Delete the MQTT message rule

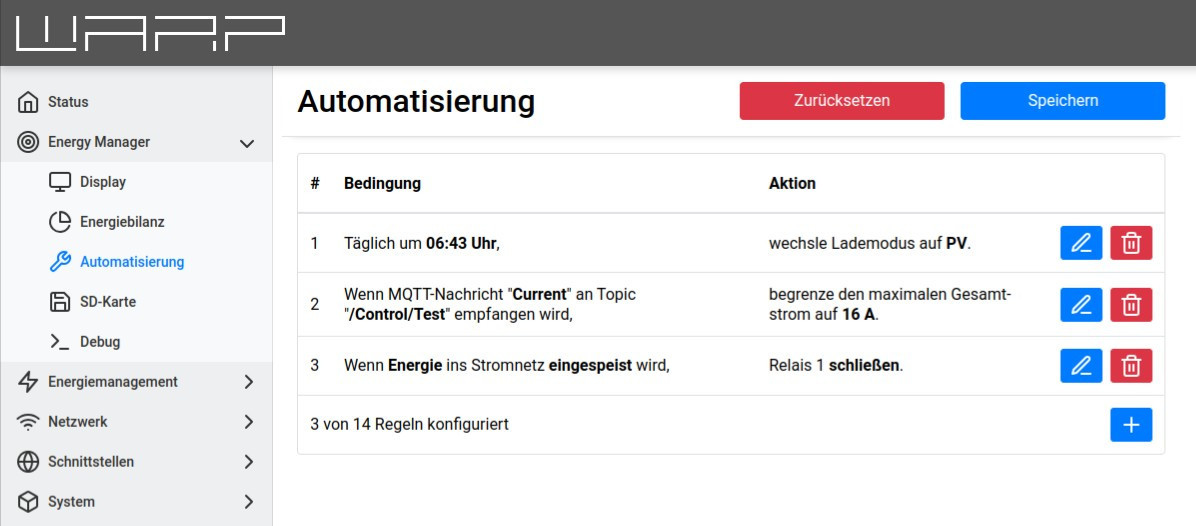click(x=1131, y=305)
